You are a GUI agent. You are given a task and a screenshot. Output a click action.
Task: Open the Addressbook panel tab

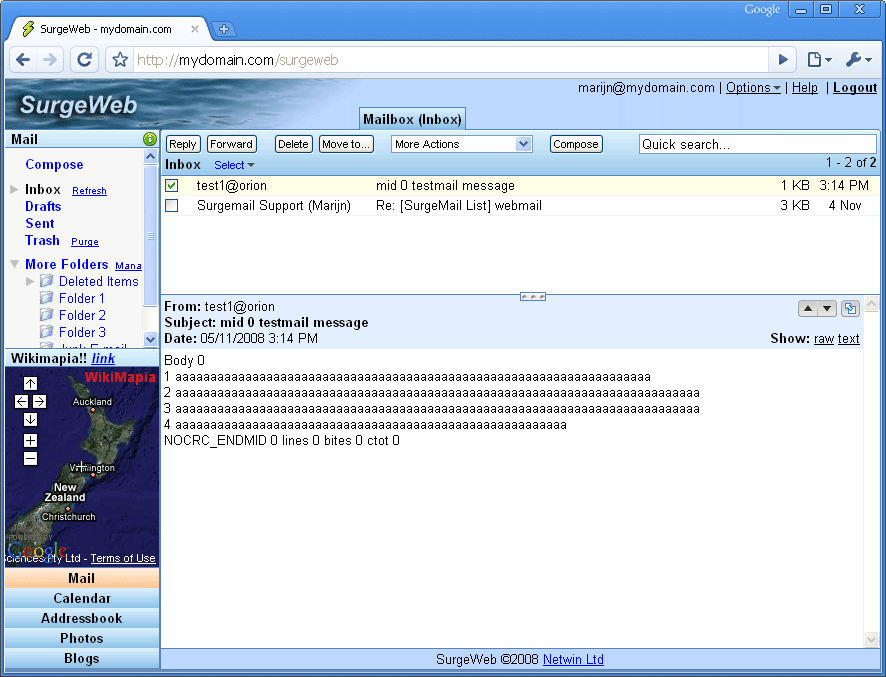pos(81,618)
